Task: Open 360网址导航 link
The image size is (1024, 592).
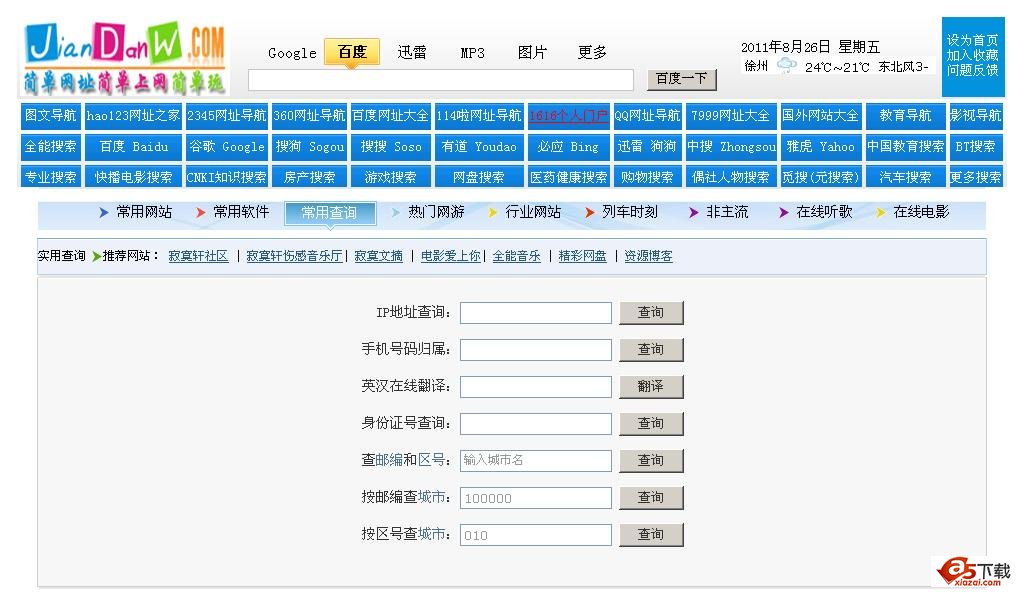Action: pyautogui.click(x=309, y=116)
